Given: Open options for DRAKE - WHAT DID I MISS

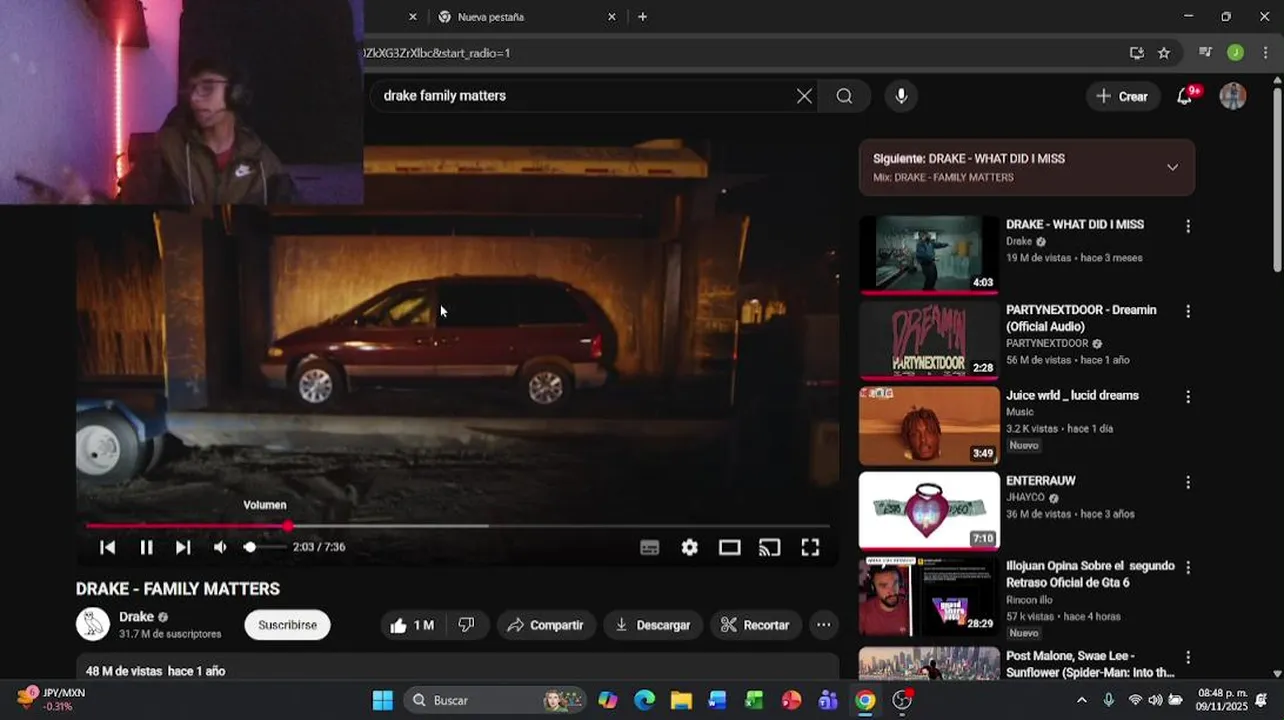Looking at the screenshot, I should [1188, 227].
